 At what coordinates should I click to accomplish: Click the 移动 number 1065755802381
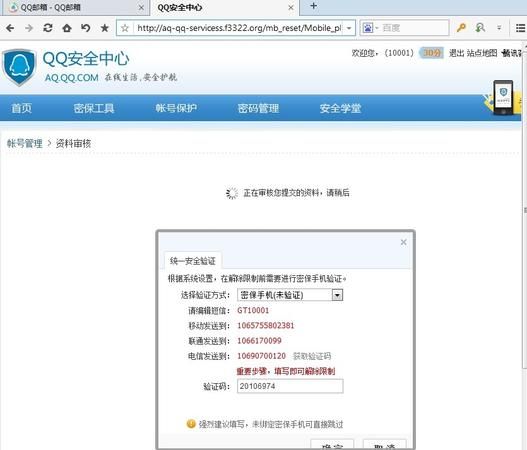(x=266, y=326)
